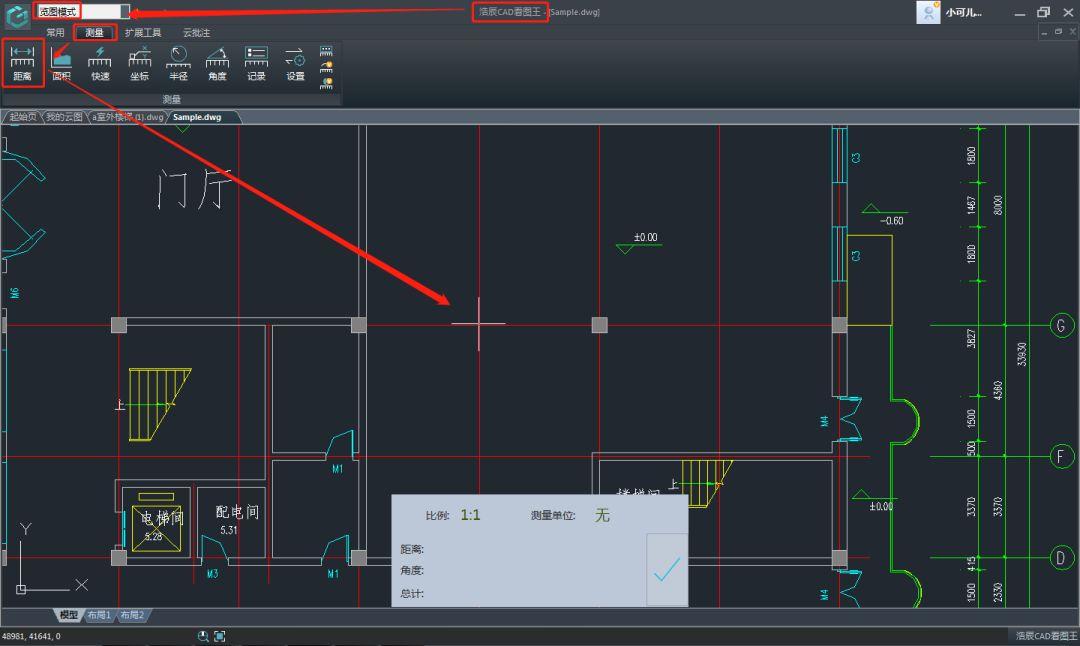Switch to the 云批注 ribbon tab

click(196, 32)
